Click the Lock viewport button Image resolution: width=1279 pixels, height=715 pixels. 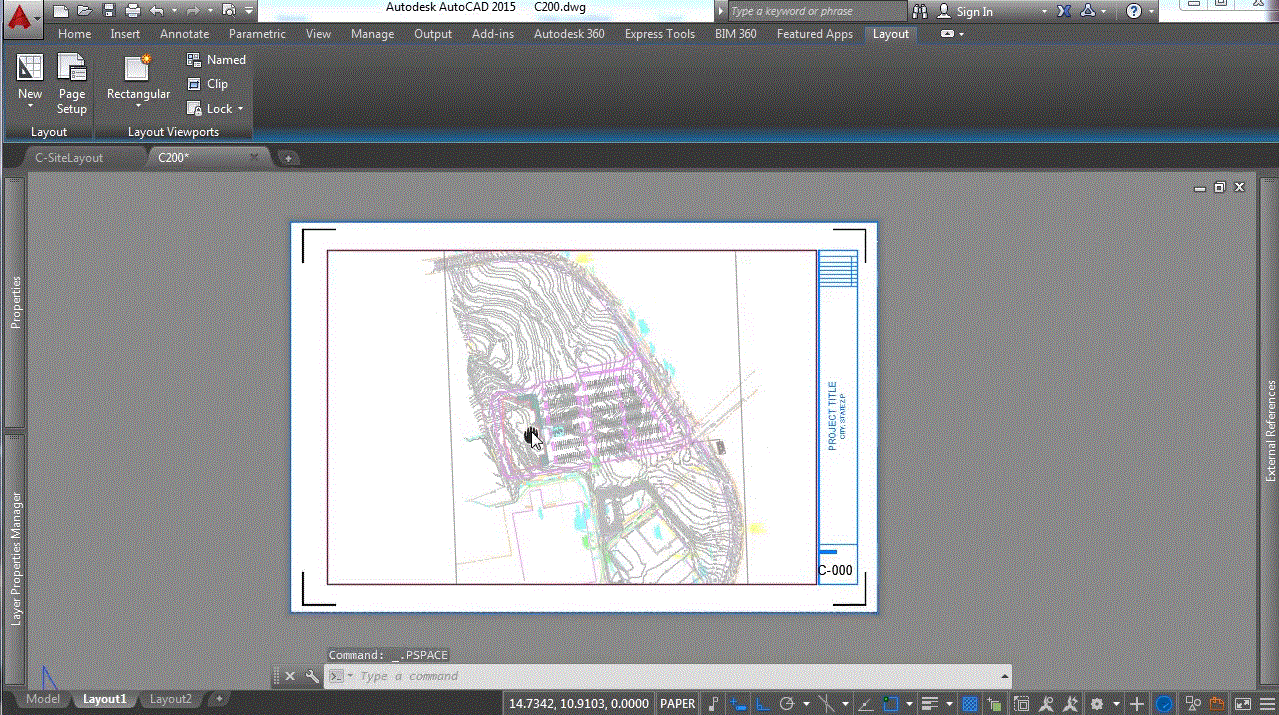tap(209, 108)
